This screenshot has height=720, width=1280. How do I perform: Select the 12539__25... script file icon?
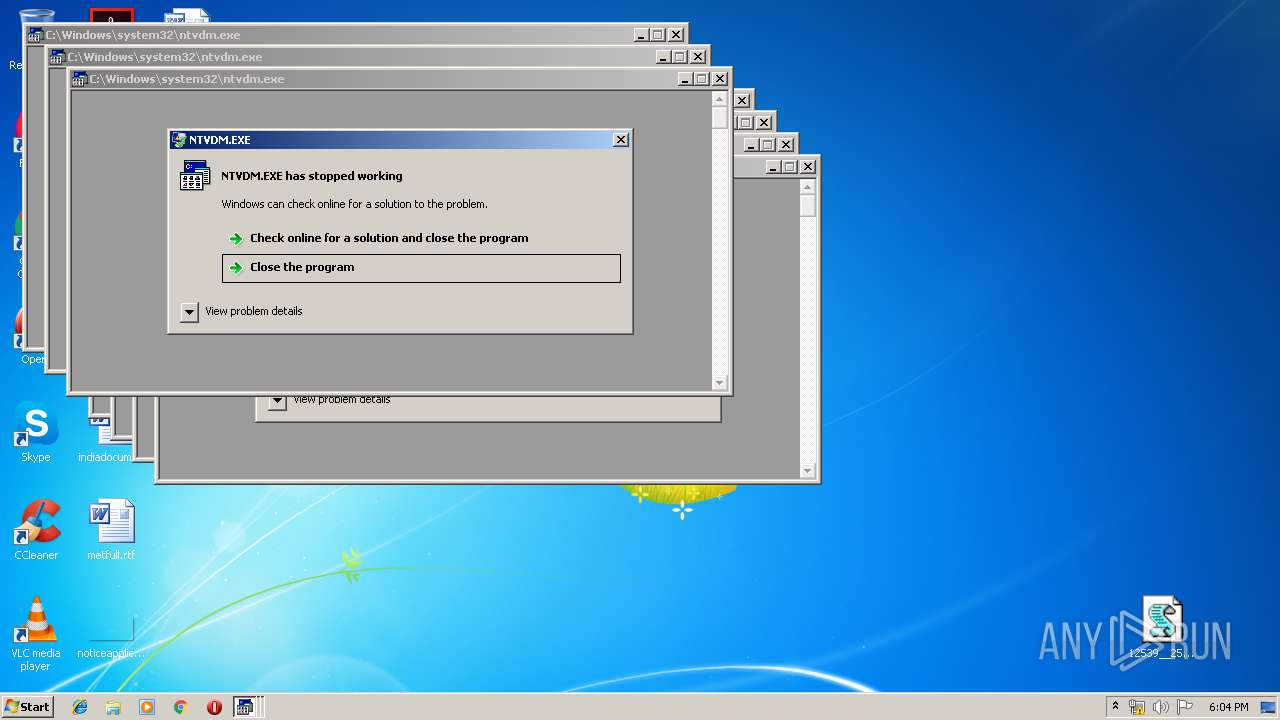1162,628
